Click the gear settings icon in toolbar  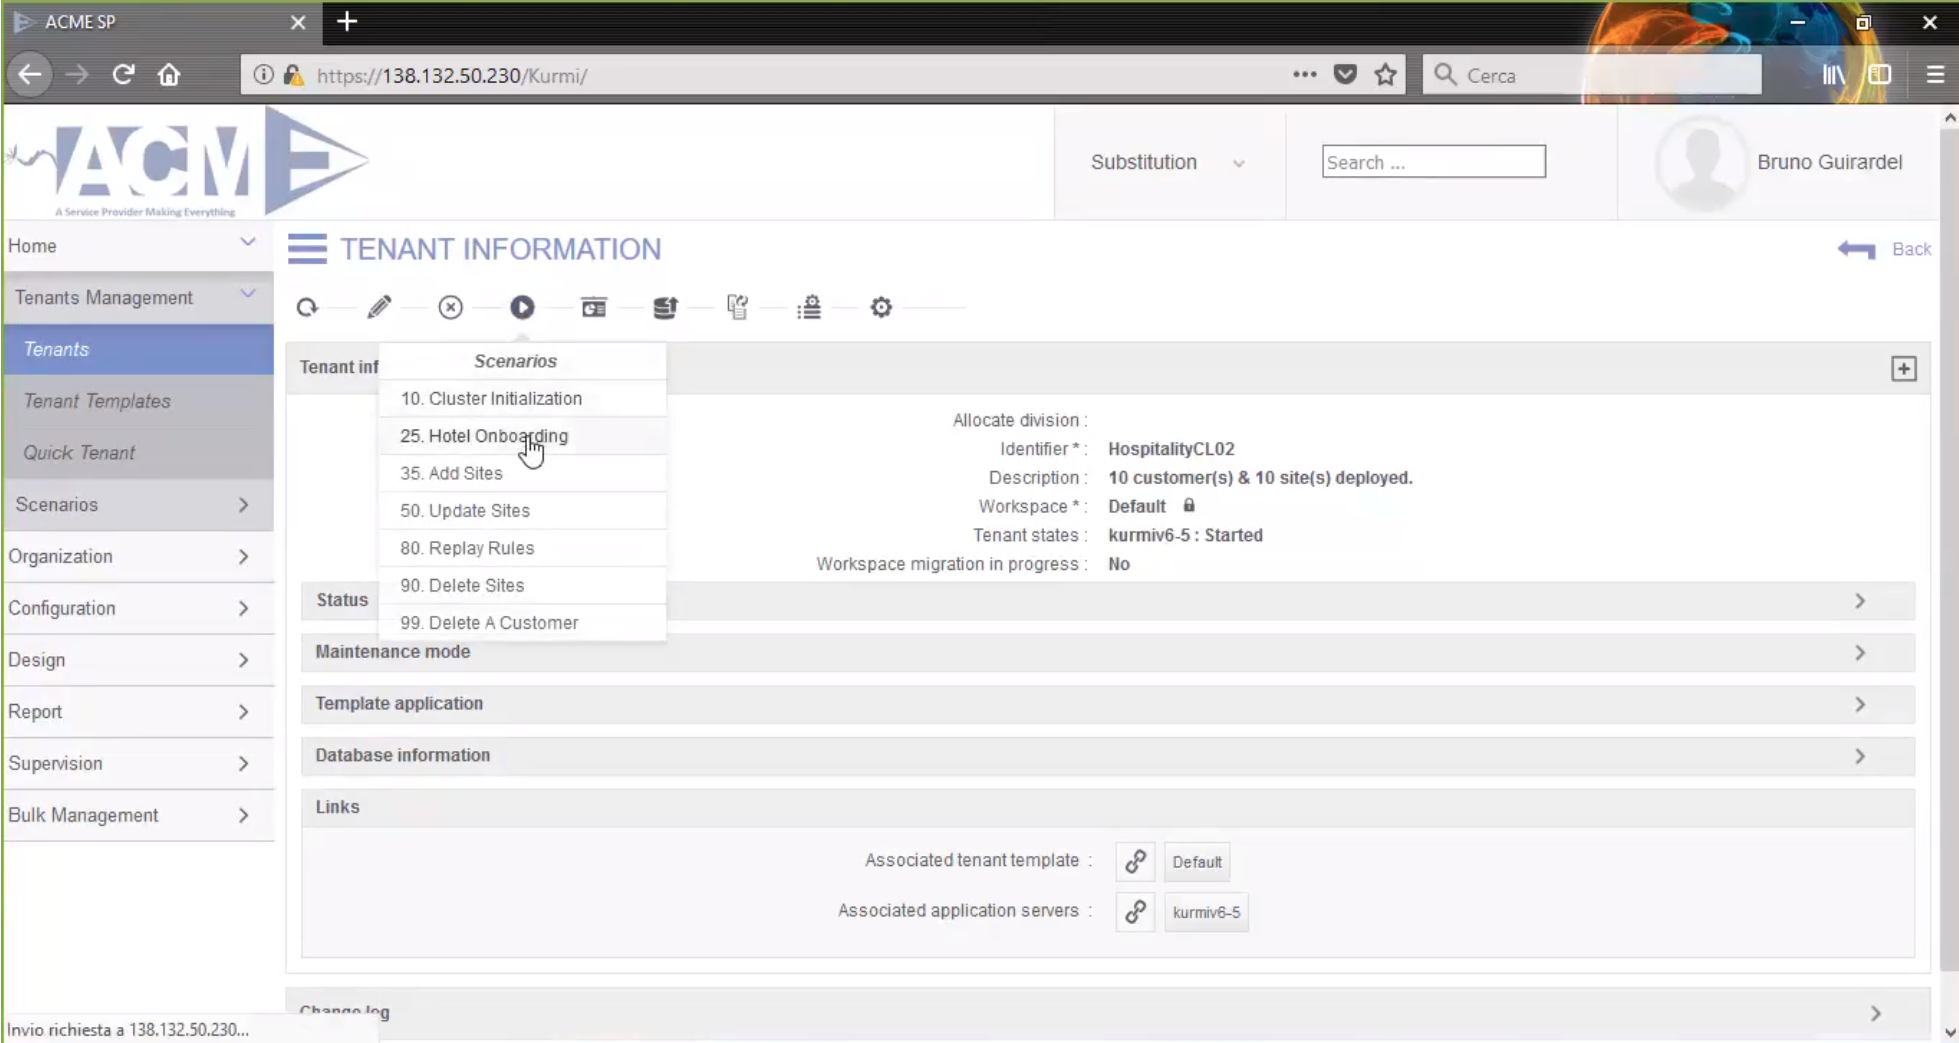tap(881, 308)
